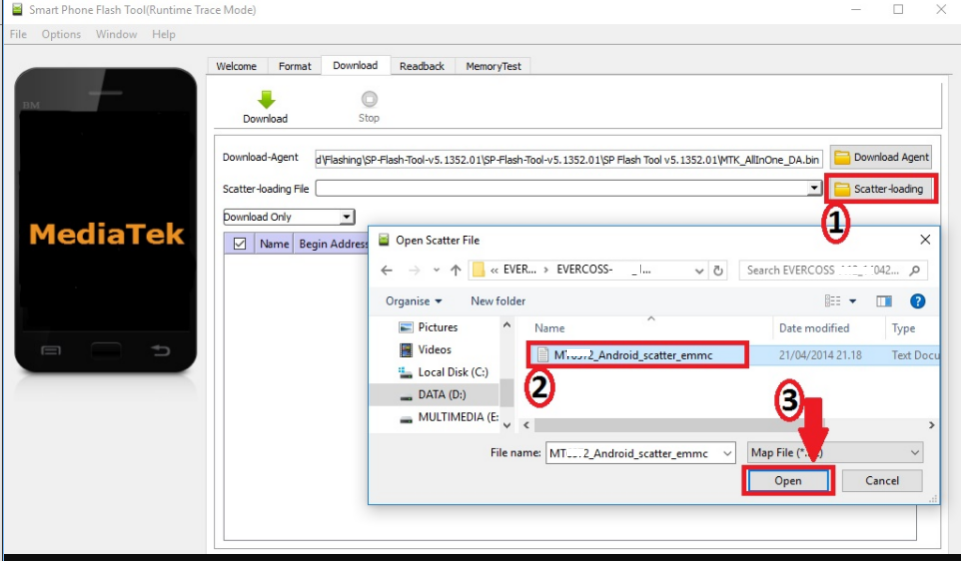Click navigation pane scroll up arrow
This screenshot has height=561, width=961.
coord(507,325)
